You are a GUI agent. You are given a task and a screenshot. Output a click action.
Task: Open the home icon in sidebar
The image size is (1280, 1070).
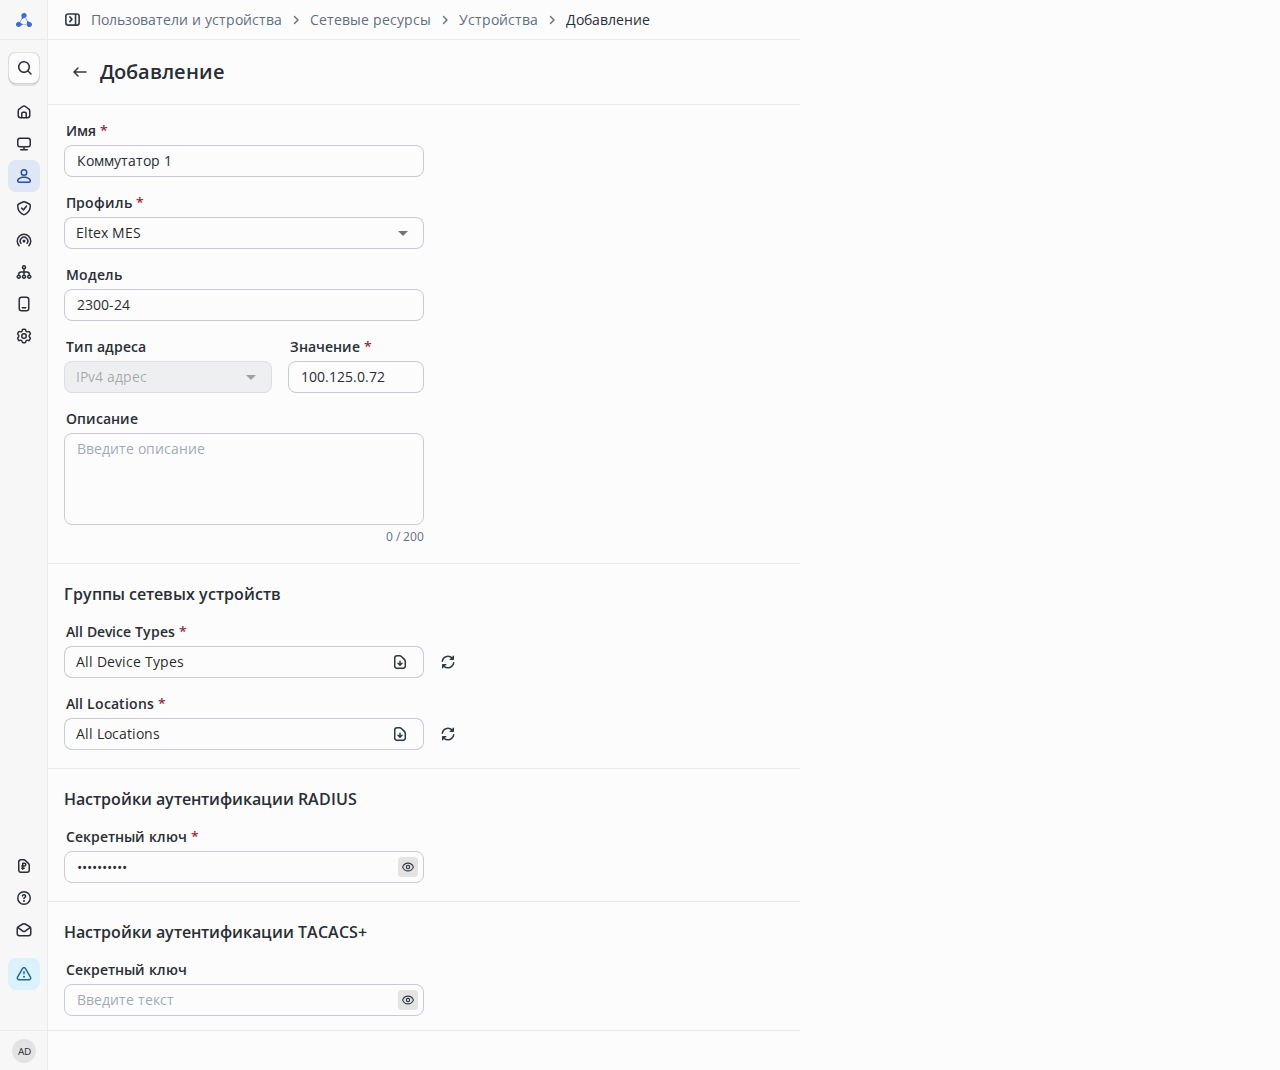(x=24, y=112)
